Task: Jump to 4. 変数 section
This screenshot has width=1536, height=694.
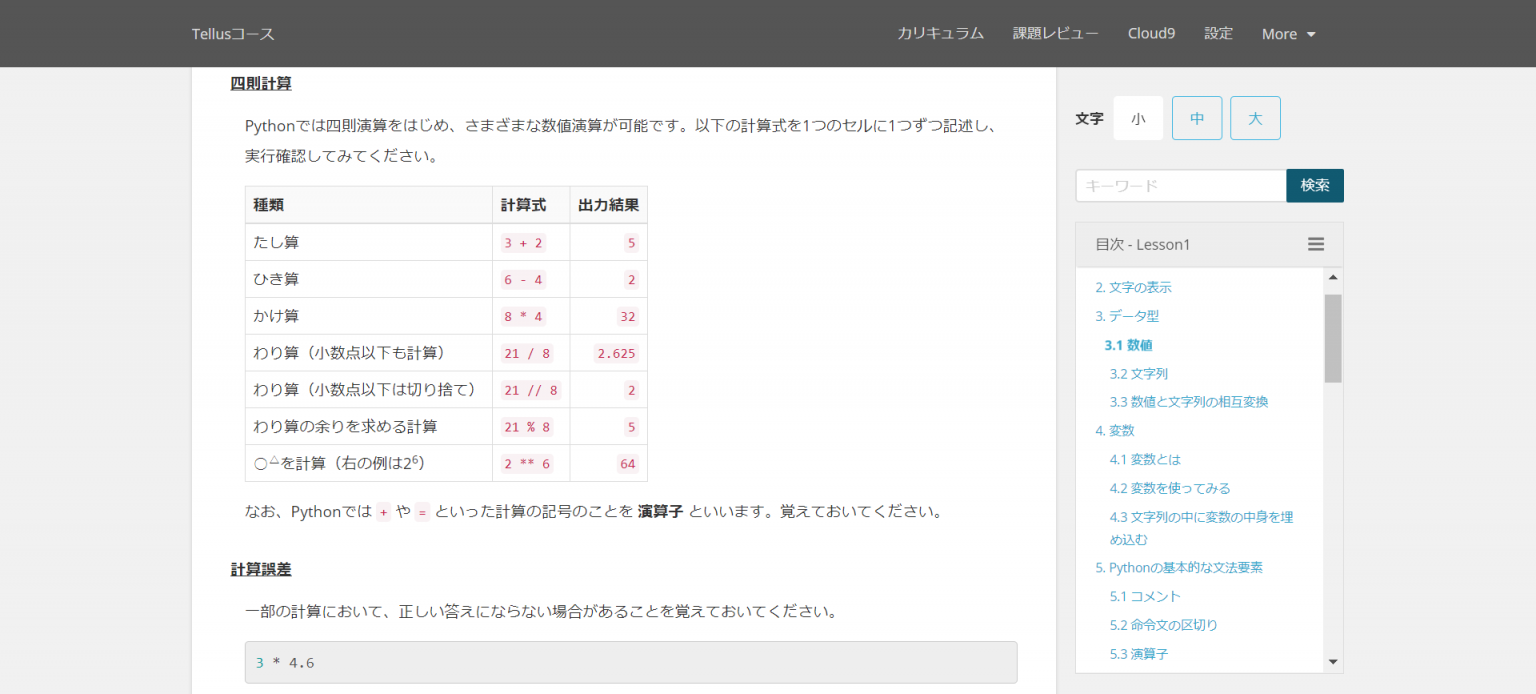Action: [1115, 431]
